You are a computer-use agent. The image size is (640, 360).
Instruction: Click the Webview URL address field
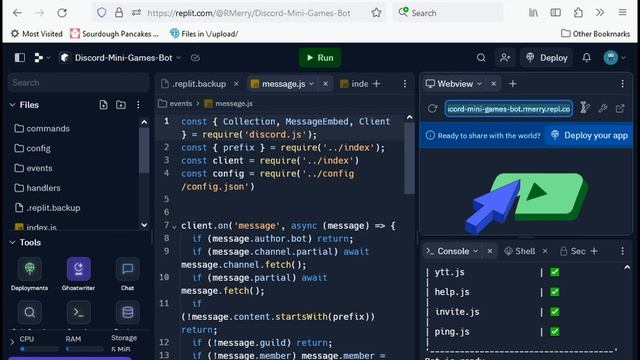click(508, 109)
